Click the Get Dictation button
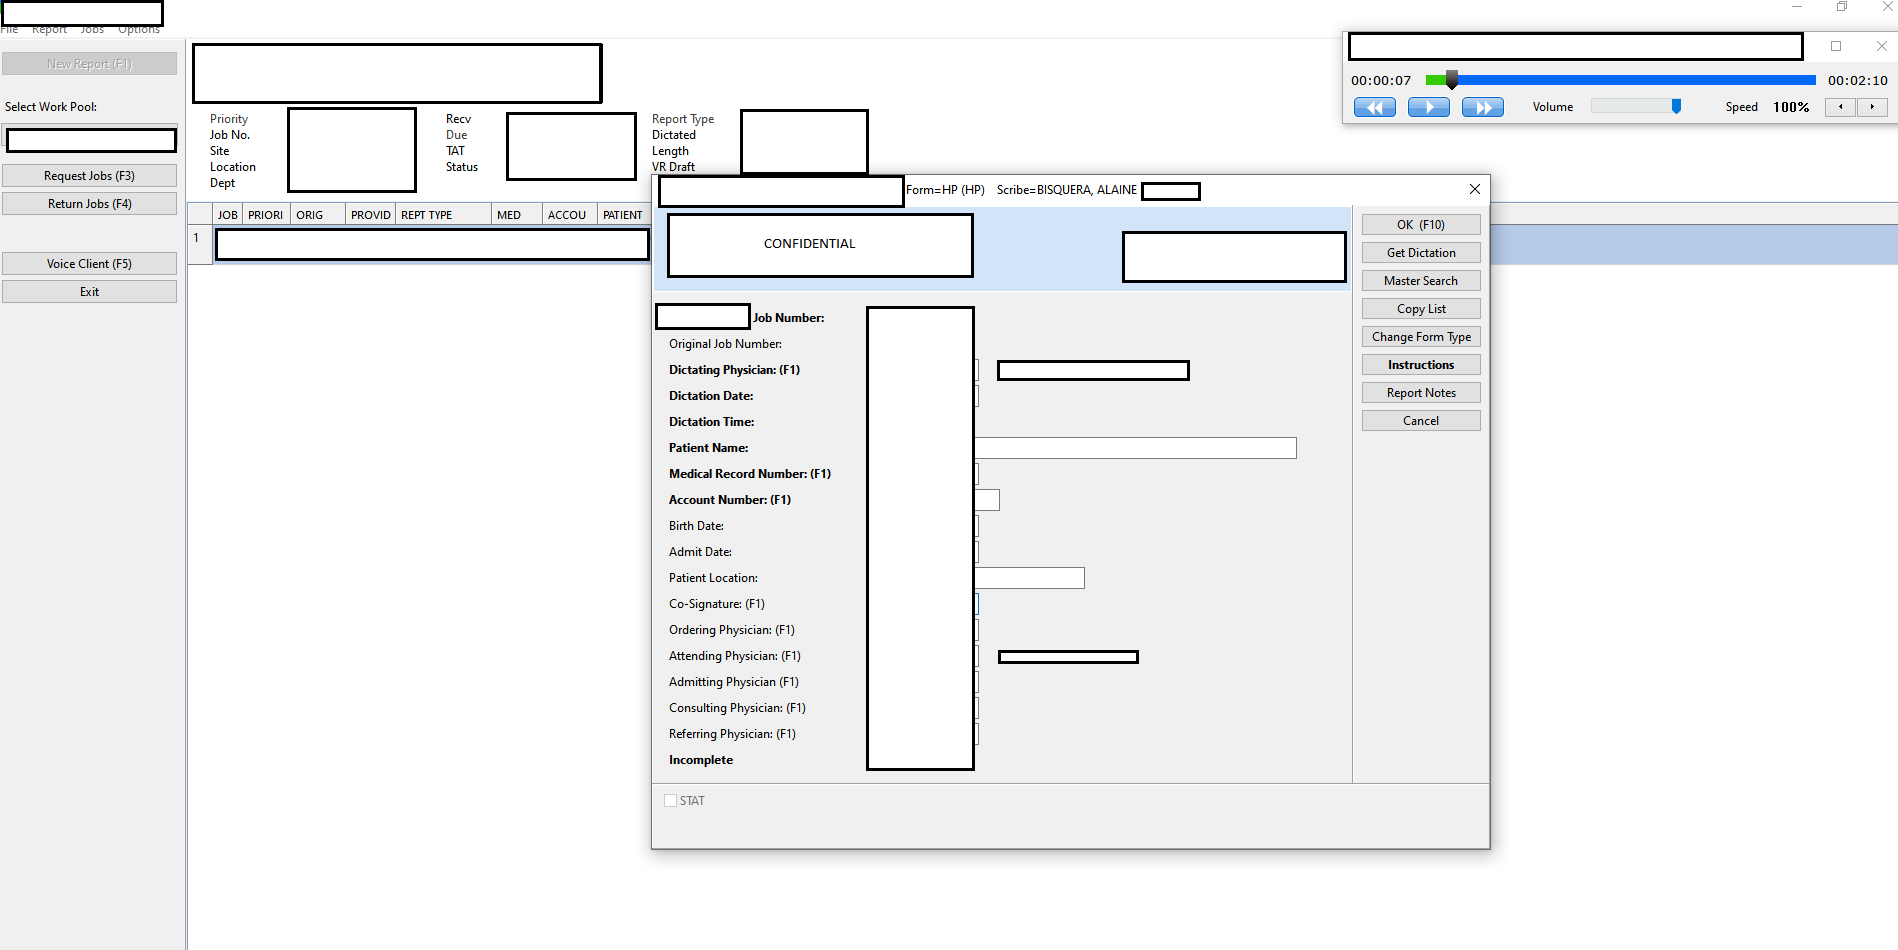Screen dimensions: 1898x950 tap(1421, 253)
